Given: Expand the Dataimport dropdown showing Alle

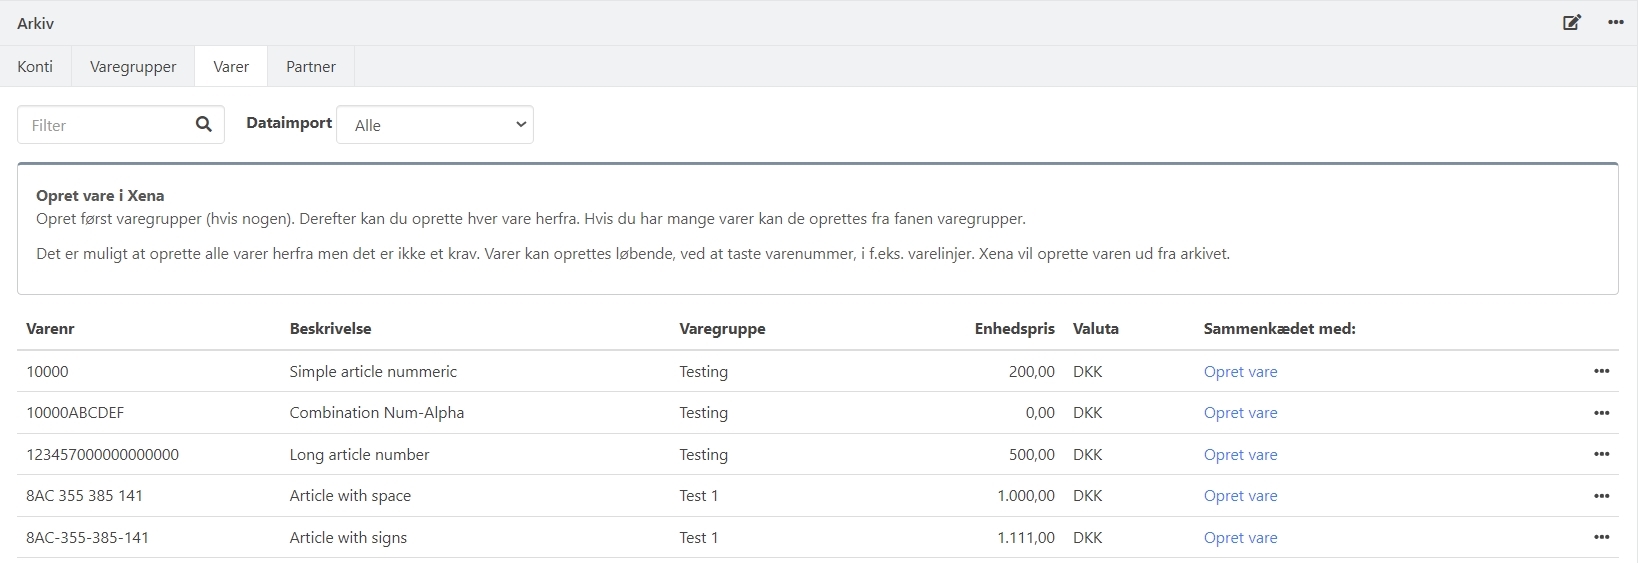Looking at the screenshot, I should (435, 125).
